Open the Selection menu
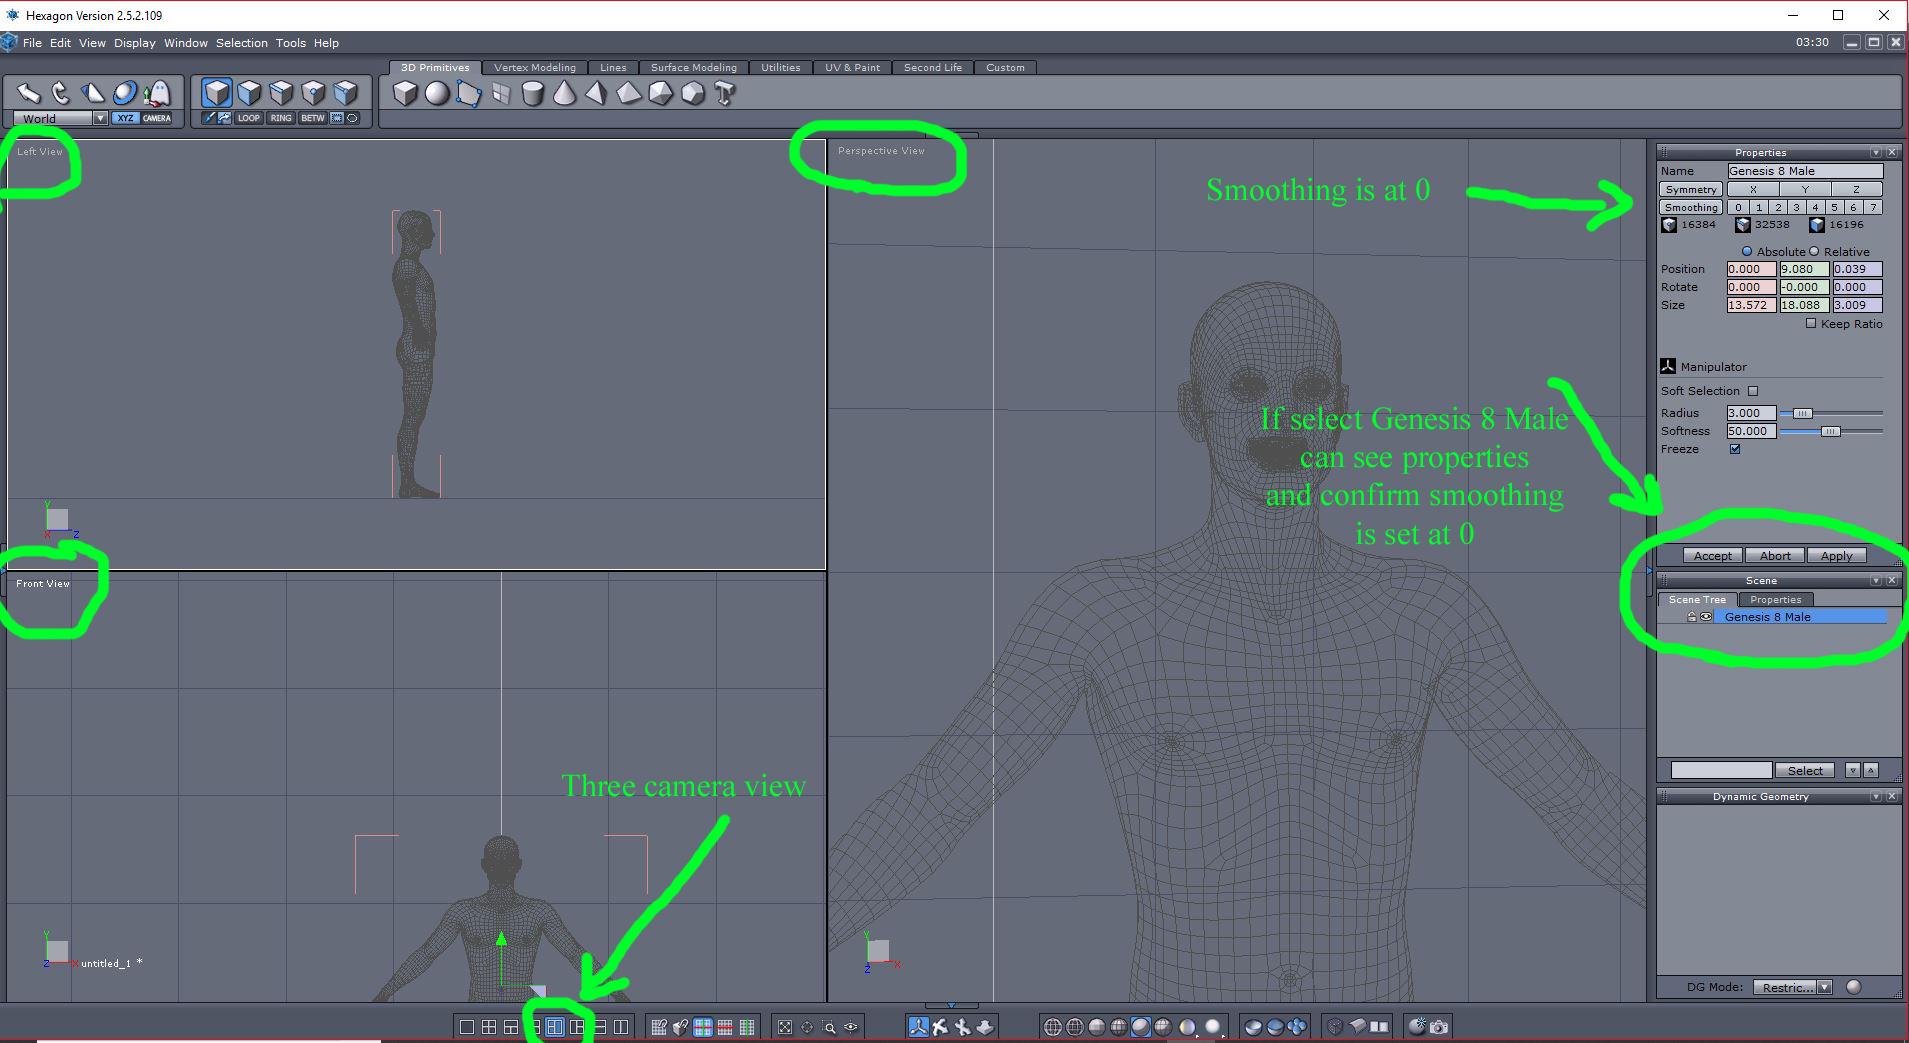 [x=242, y=43]
